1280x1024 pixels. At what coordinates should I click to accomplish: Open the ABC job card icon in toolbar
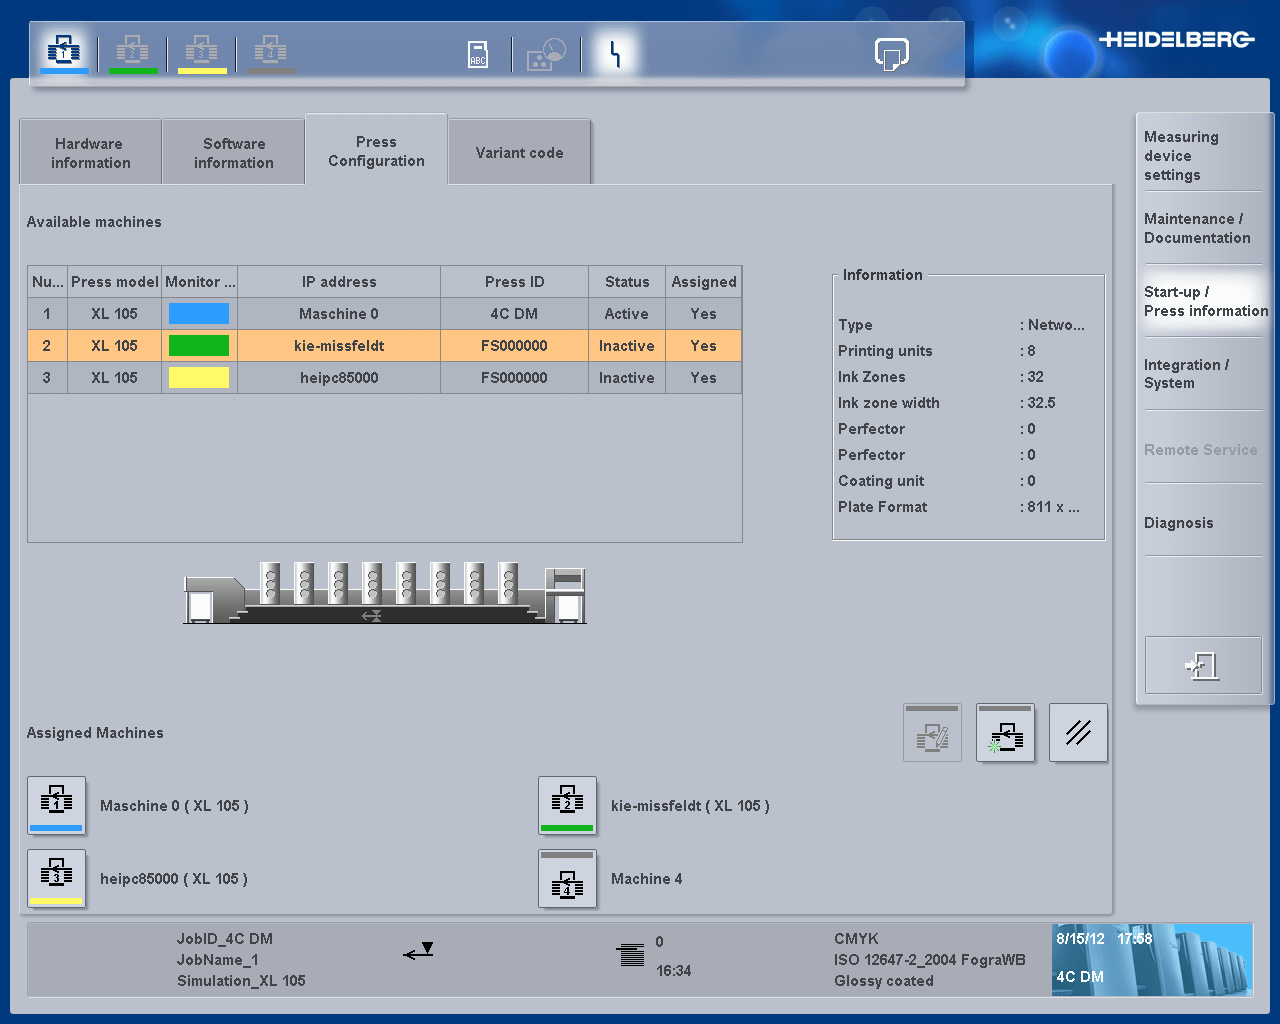pyautogui.click(x=477, y=53)
